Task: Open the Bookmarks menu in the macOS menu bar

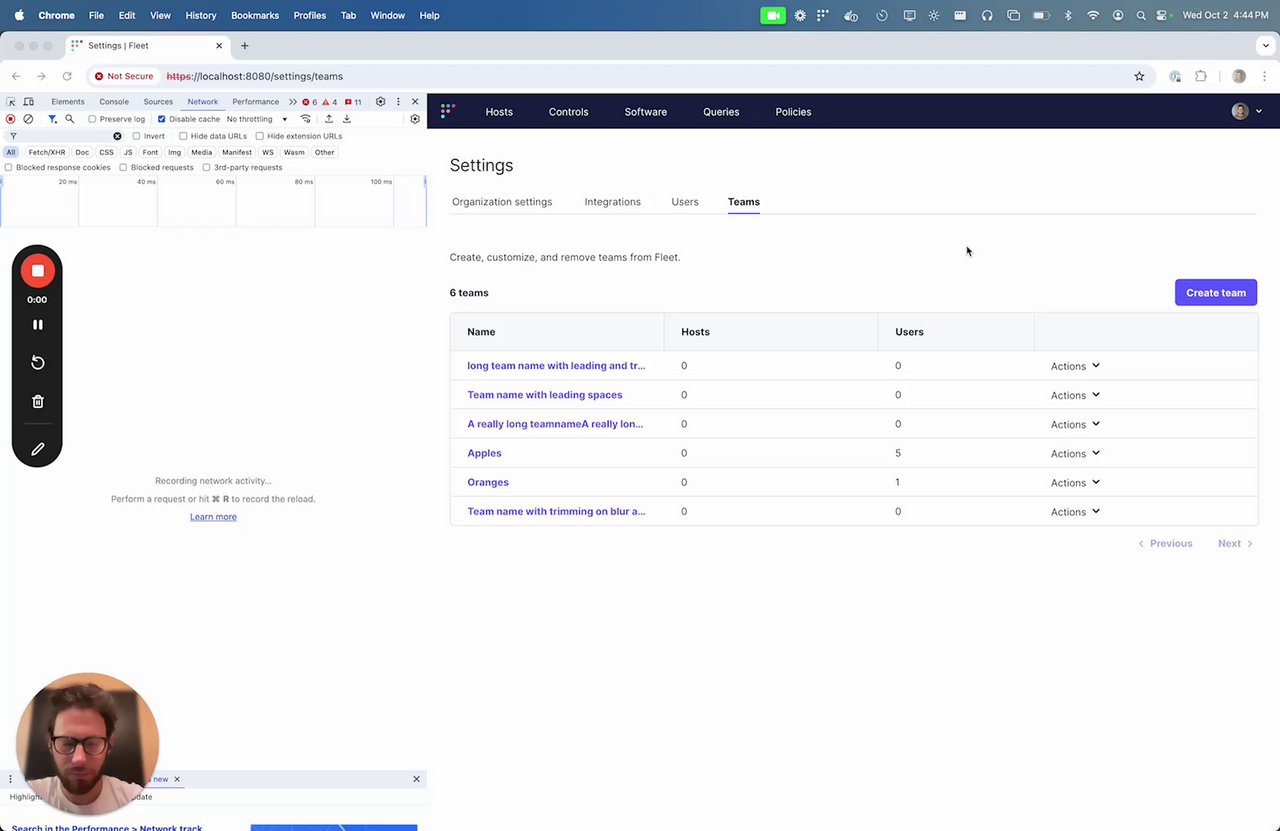Action: 255,15
